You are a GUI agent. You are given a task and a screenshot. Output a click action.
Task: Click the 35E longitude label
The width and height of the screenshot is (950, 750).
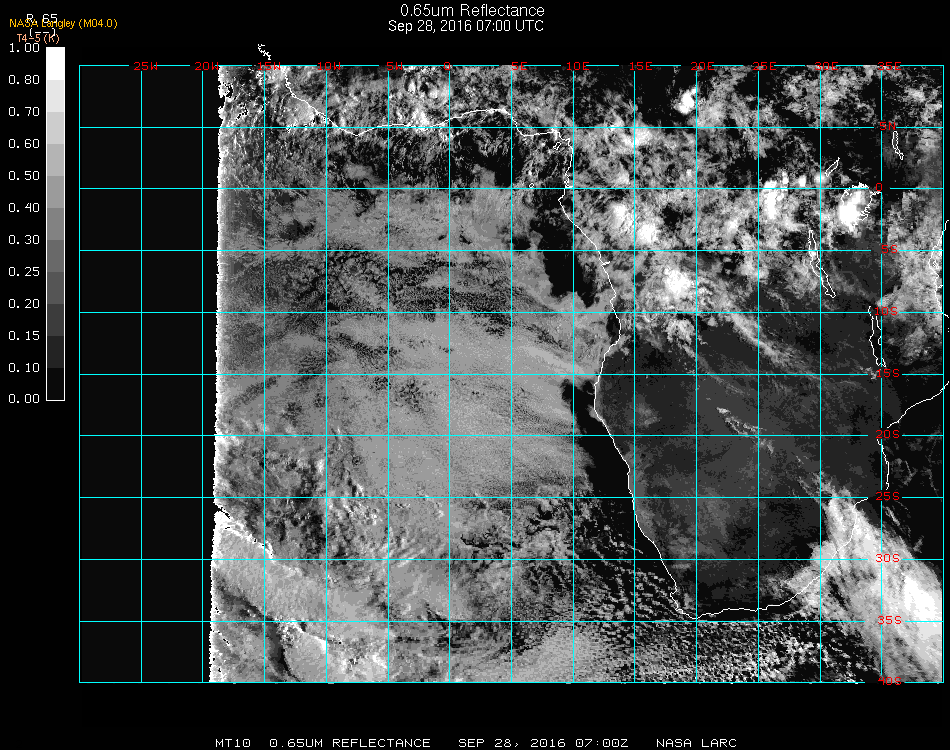coord(889,66)
